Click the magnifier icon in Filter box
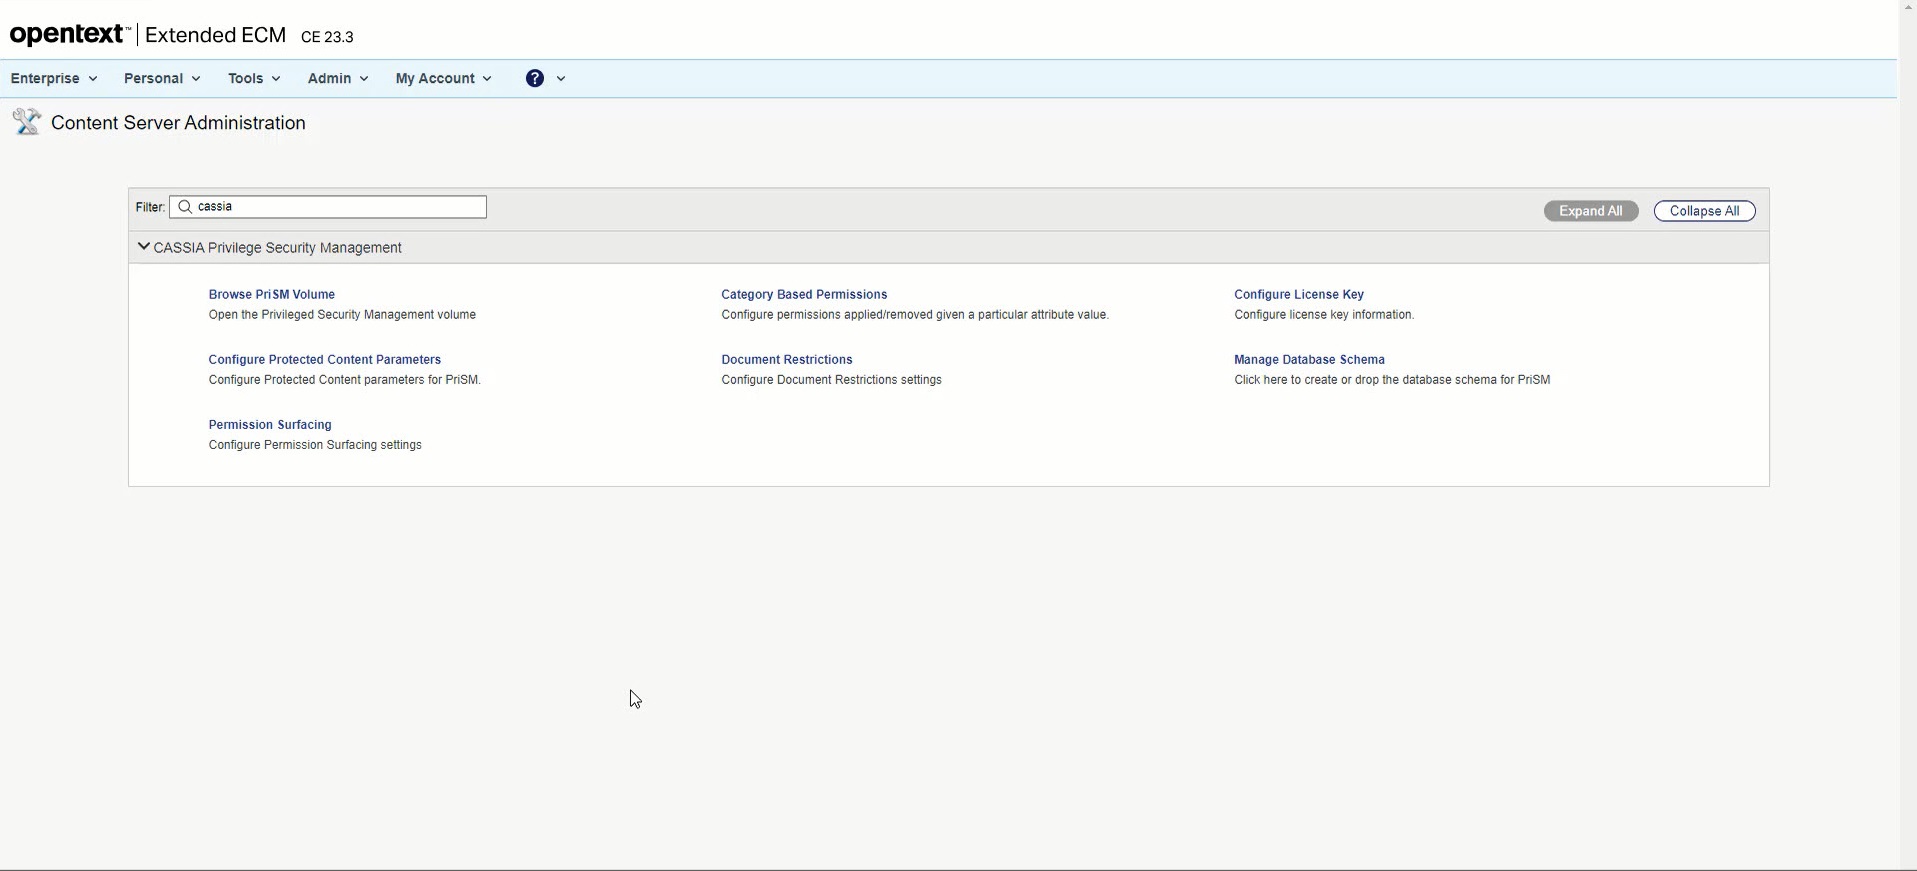Viewport: 1917px width, 871px height. tap(185, 207)
